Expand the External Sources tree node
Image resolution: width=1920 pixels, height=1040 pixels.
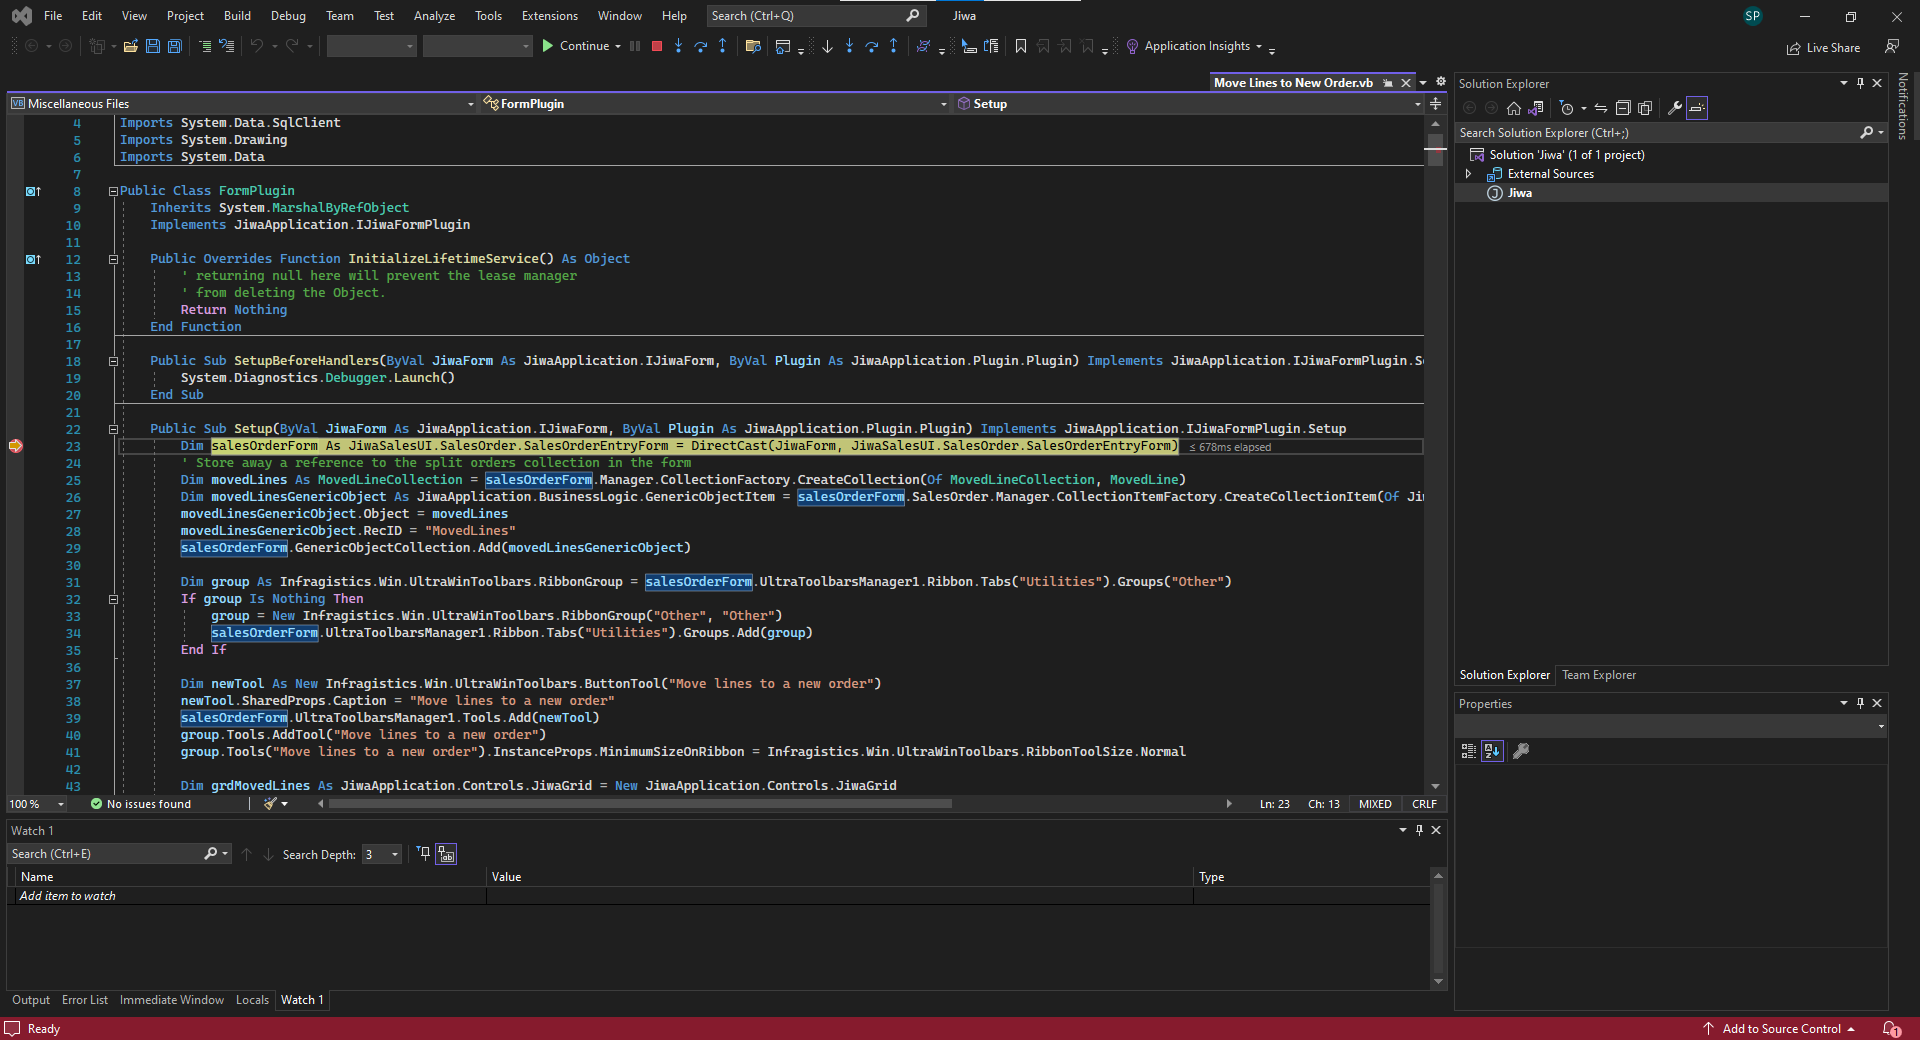tap(1469, 174)
